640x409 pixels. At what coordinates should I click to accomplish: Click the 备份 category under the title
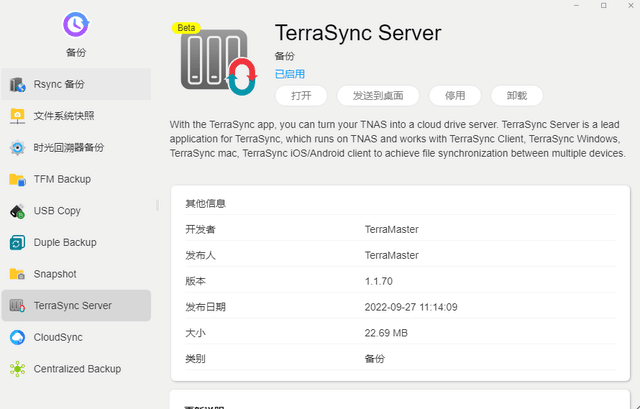tap(284, 56)
